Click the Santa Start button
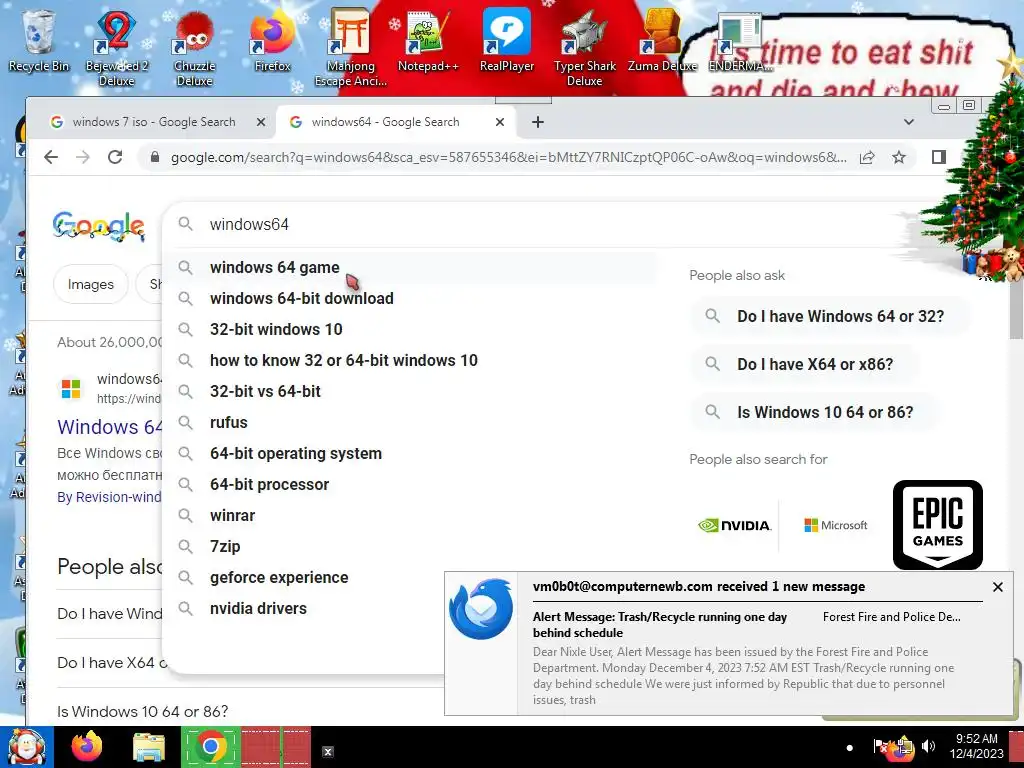This screenshot has width=1024, height=768. coord(26,747)
